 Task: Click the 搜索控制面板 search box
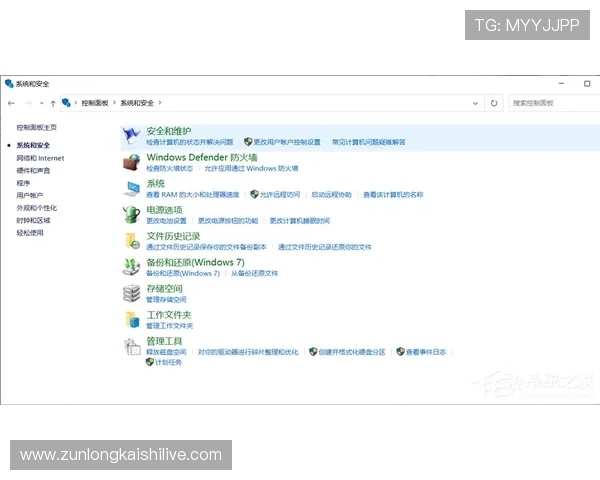point(548,103)
